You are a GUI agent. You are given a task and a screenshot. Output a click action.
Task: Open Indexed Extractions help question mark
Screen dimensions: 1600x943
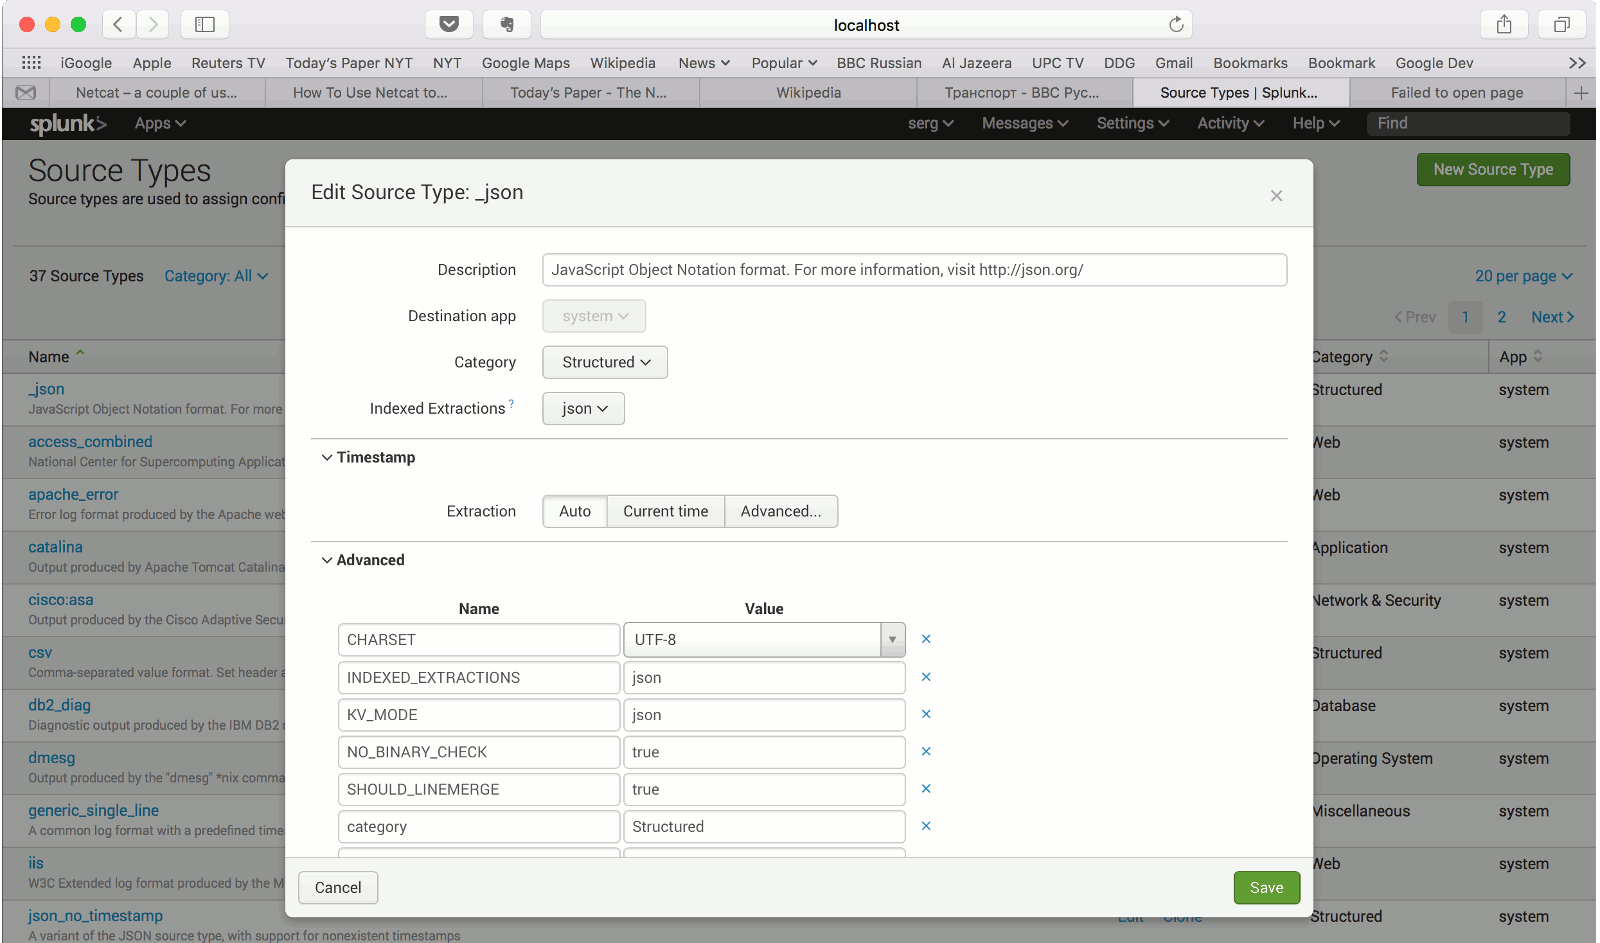(x=511, y=403)
